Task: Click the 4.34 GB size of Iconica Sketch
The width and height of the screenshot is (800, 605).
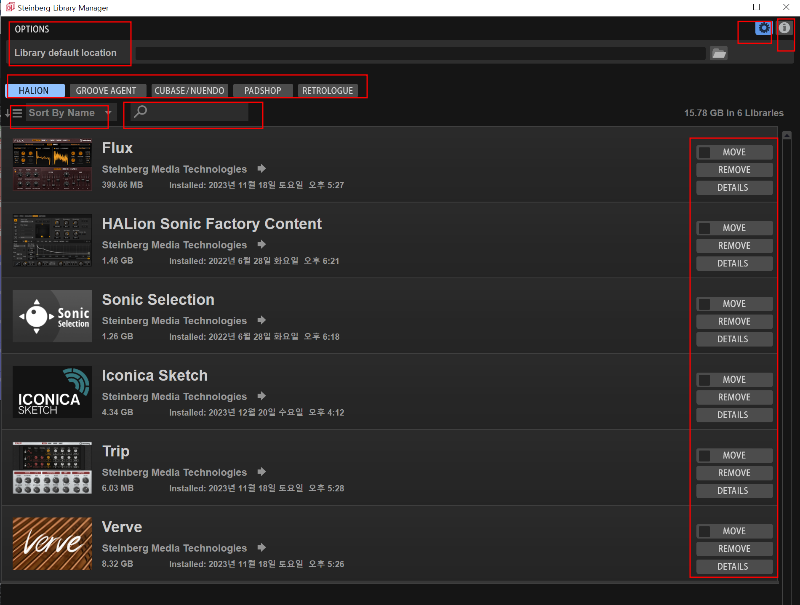Action: [117, 412]
